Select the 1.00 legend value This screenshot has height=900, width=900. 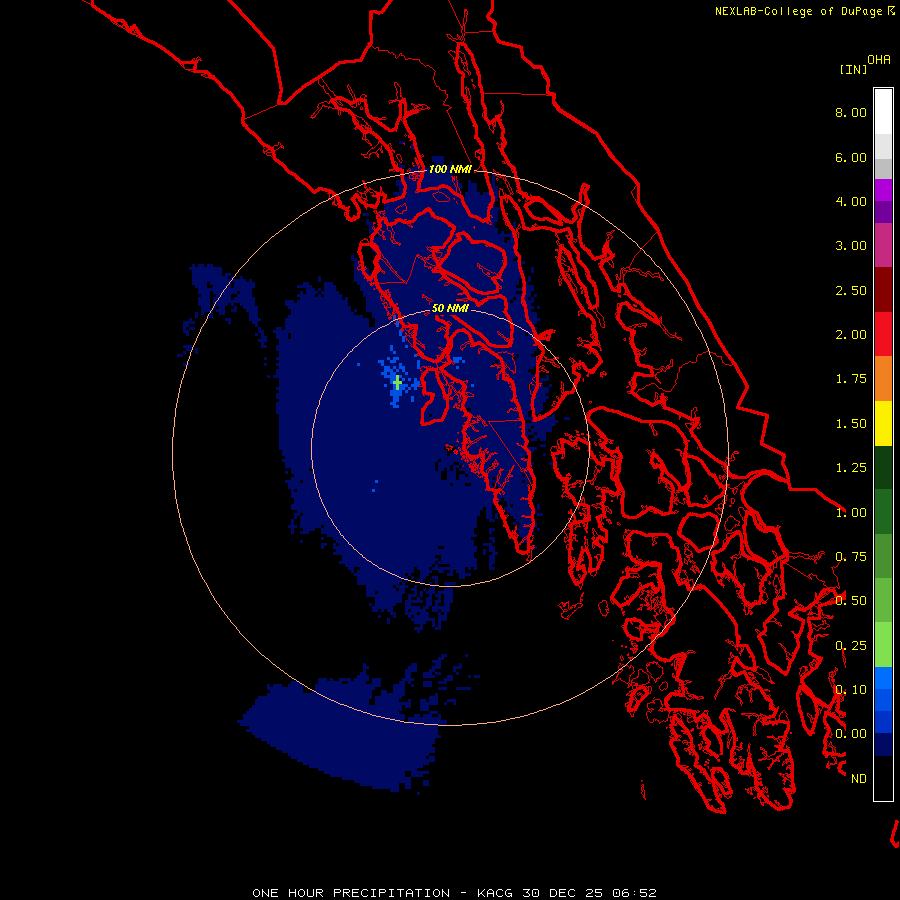click(851, 513)
